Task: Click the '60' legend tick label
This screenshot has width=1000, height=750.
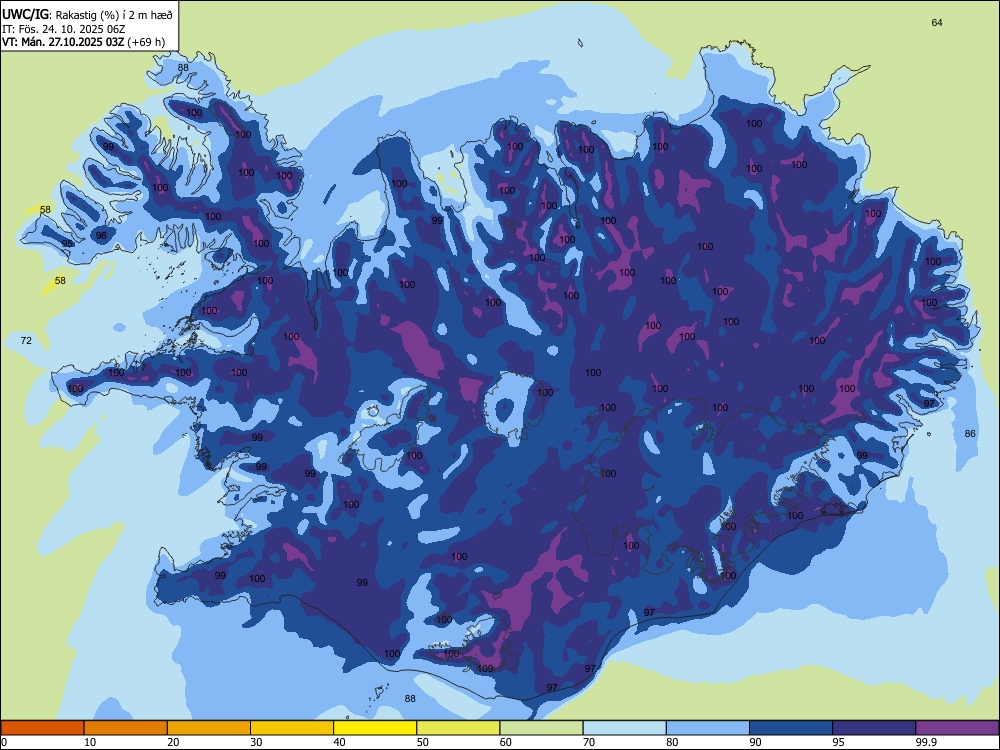Action: [506, 742]
